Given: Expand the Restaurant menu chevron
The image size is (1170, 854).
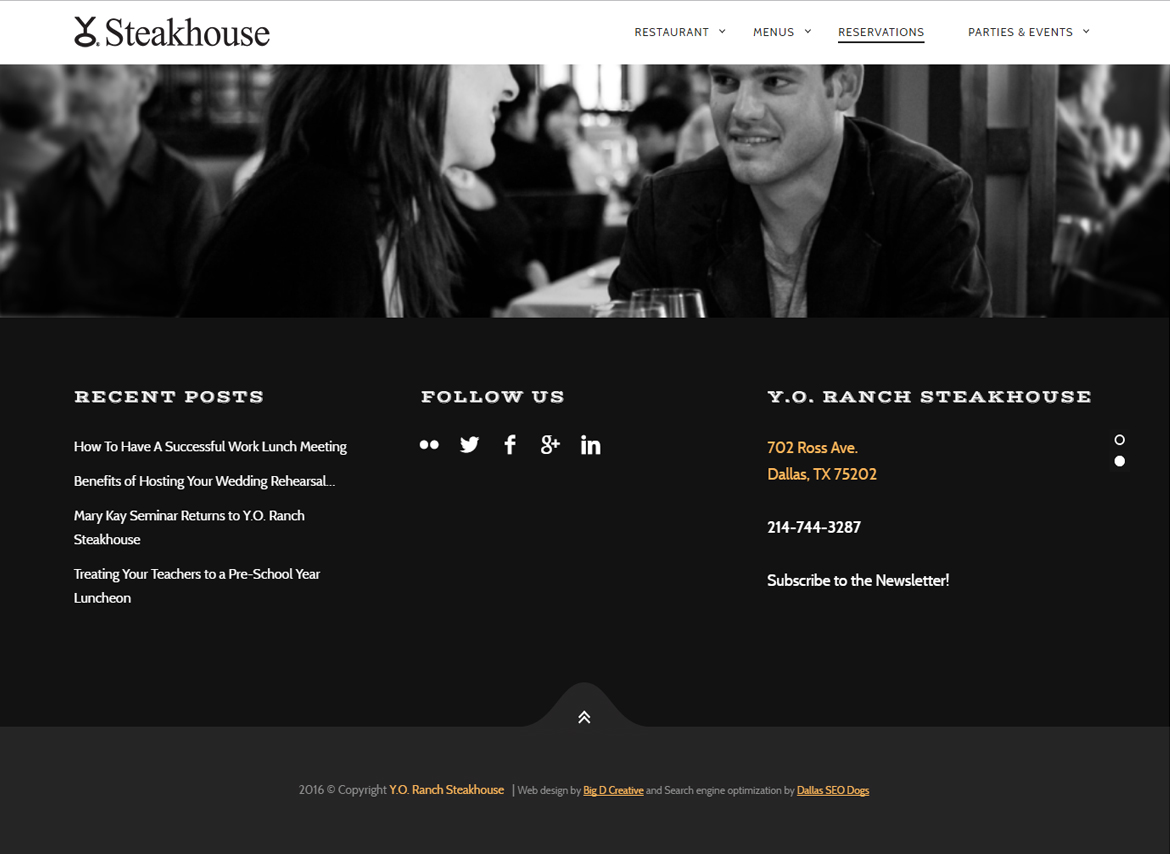Looking at the screenshot, I should tap(722, 31).
